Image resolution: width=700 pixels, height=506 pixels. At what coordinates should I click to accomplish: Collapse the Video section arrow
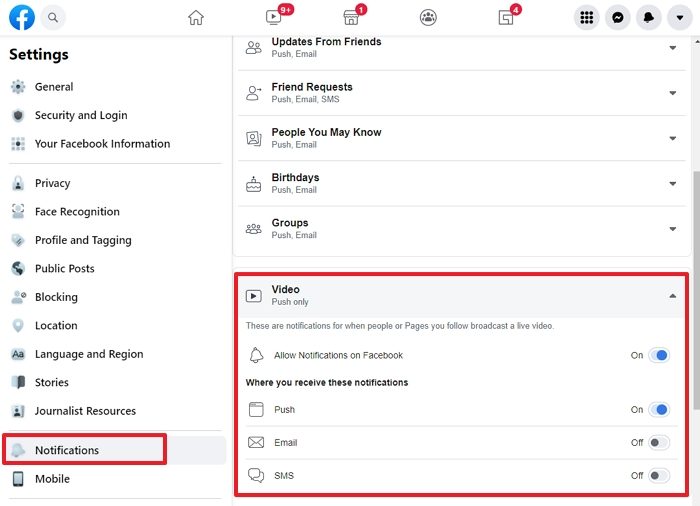click(x=672, y=296)
